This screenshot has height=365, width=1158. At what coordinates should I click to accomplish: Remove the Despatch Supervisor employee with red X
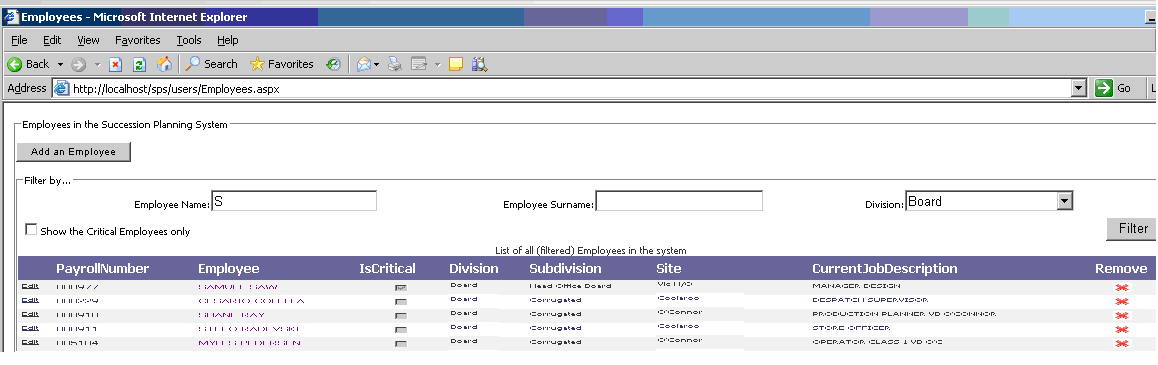point(1122,301)
